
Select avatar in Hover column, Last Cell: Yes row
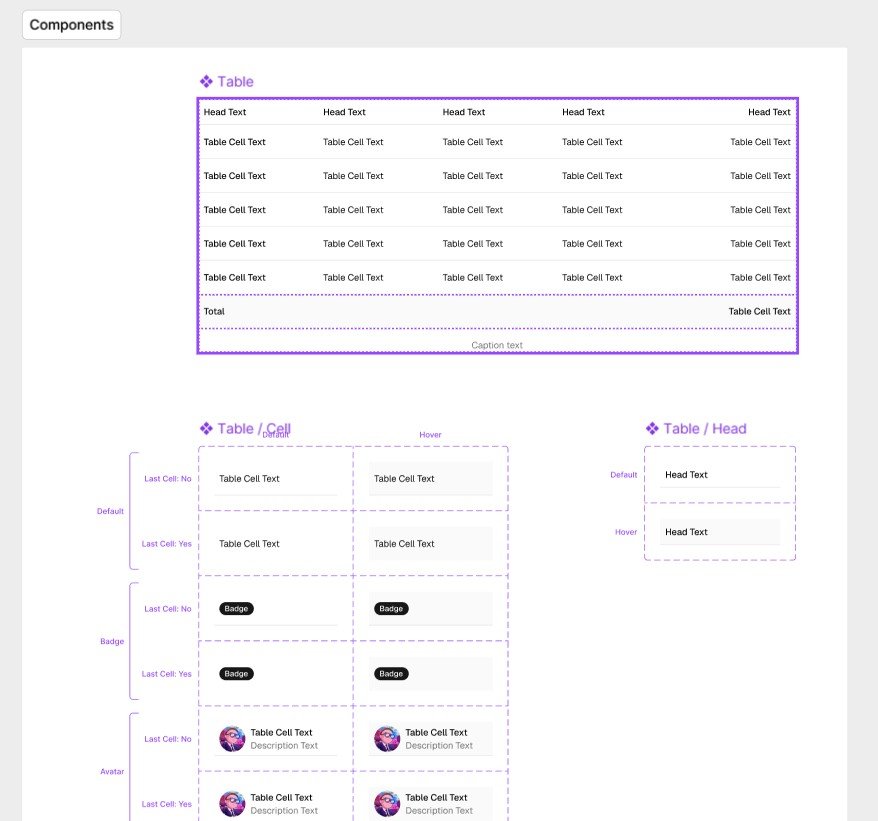(x=387, y=804)
